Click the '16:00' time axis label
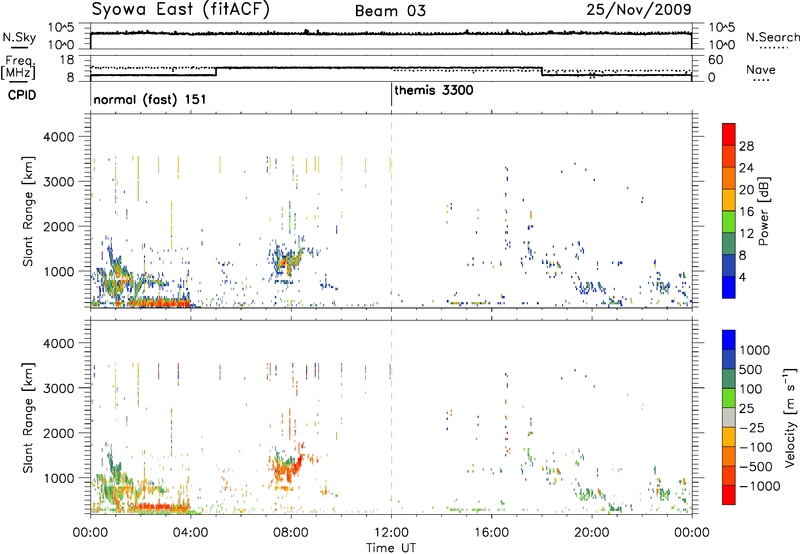The height and width of the screenshot is (554, 800). [491, 532]
